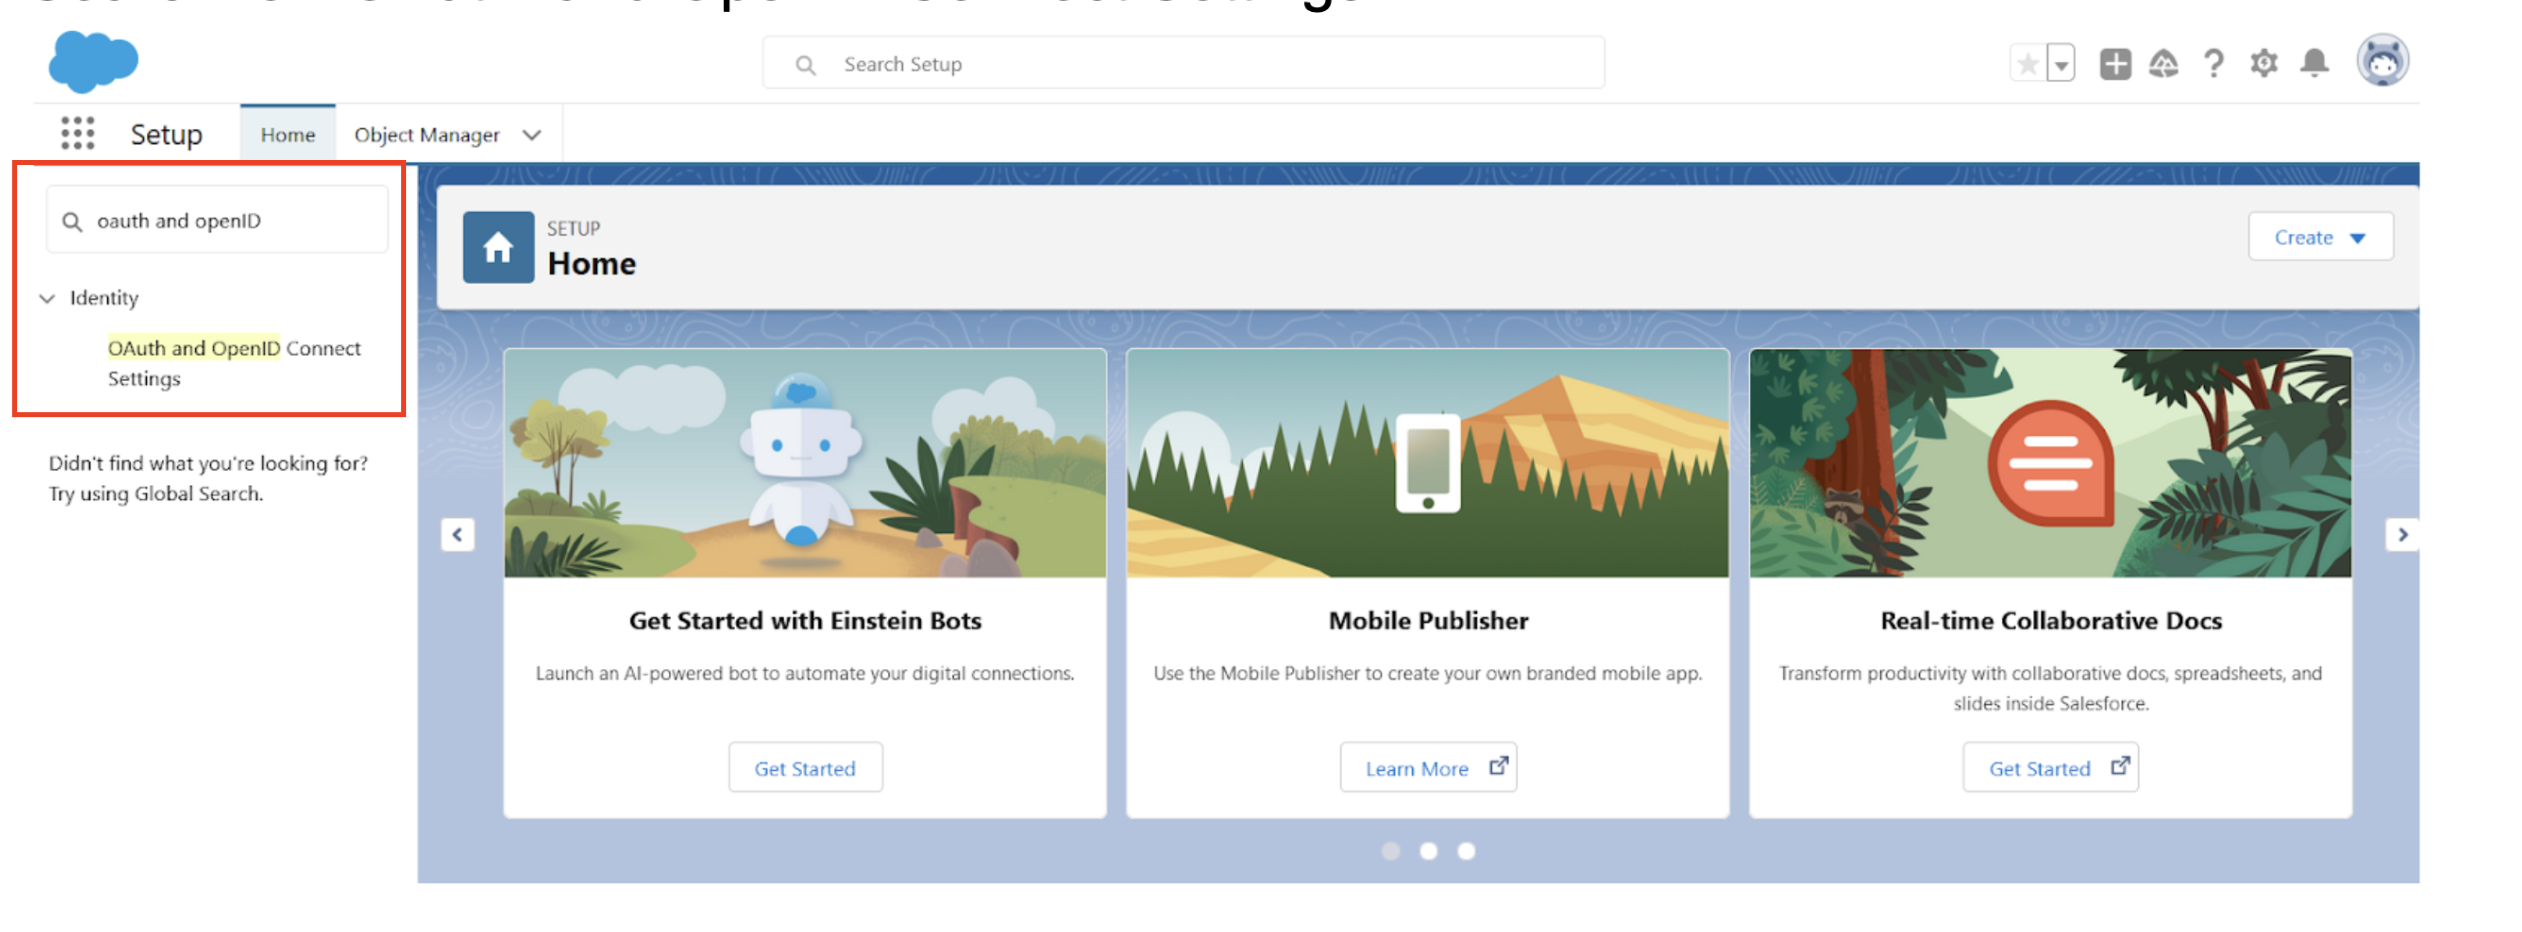Click the 'Mobile Publisher' card heading
2522x932 pixels.
[x=1428, y=621]
